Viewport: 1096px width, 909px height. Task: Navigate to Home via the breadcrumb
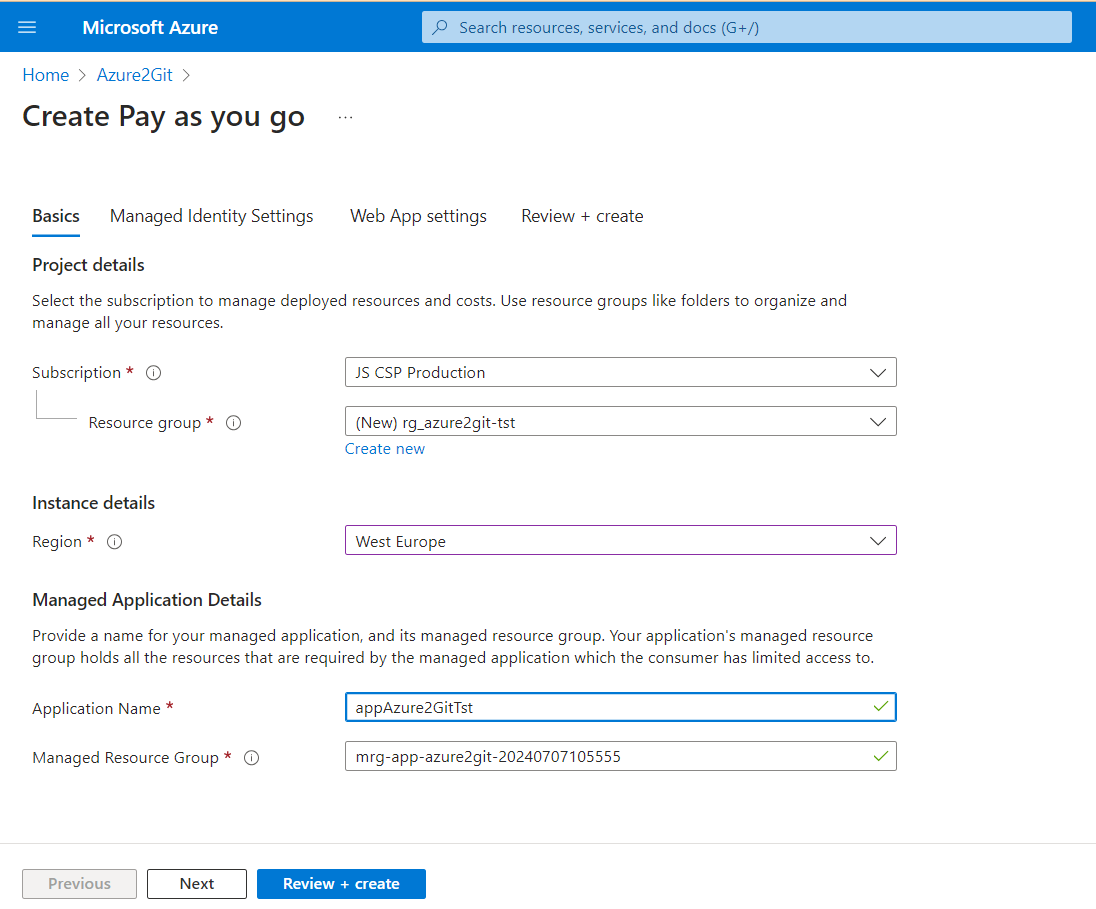tap(46, 74)
